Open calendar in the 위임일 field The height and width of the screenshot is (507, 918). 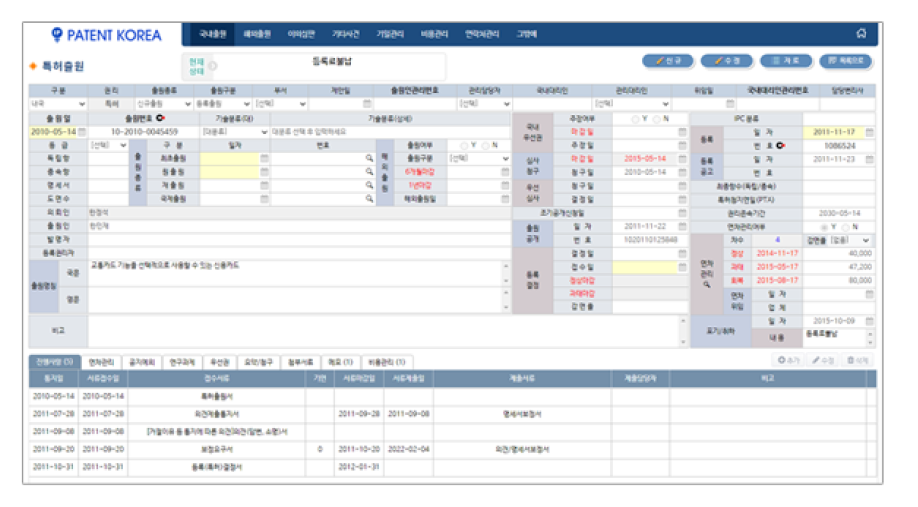730,104
